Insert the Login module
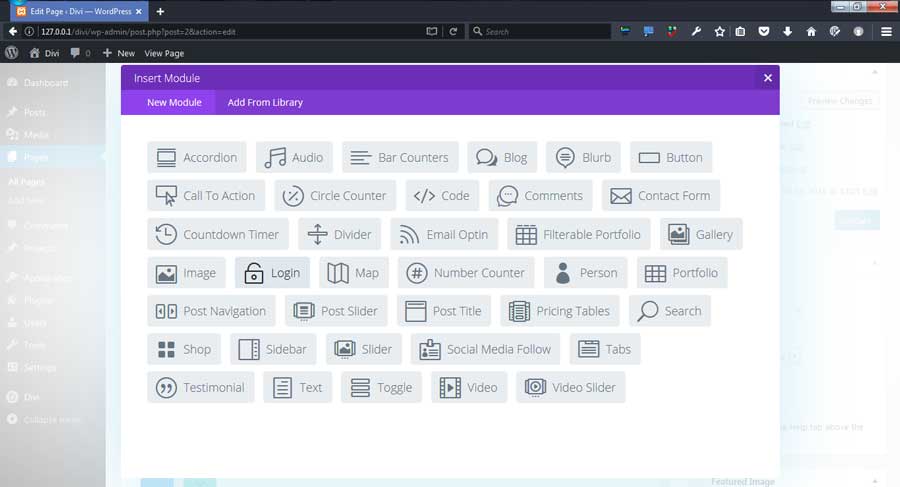 (272, 273)
